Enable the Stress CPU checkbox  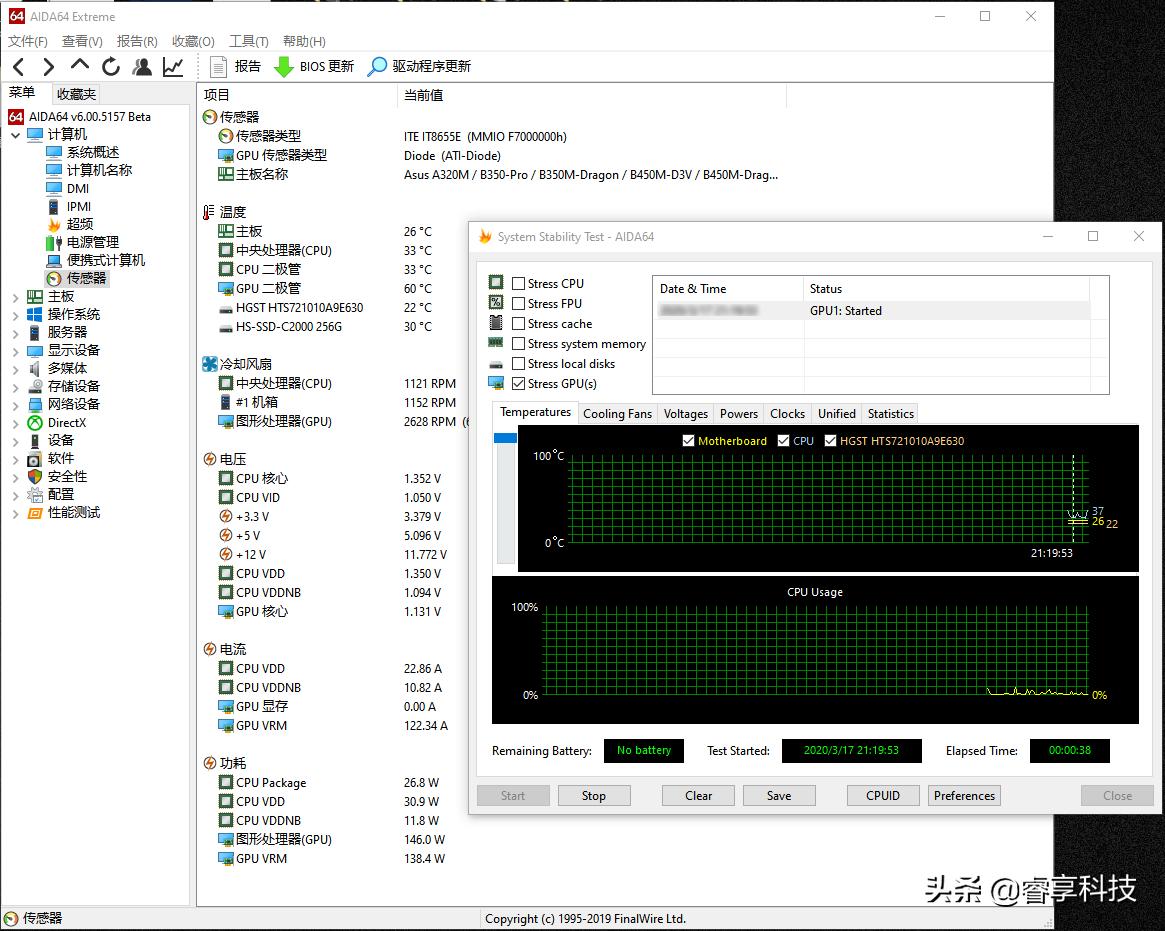pos(517,283)
